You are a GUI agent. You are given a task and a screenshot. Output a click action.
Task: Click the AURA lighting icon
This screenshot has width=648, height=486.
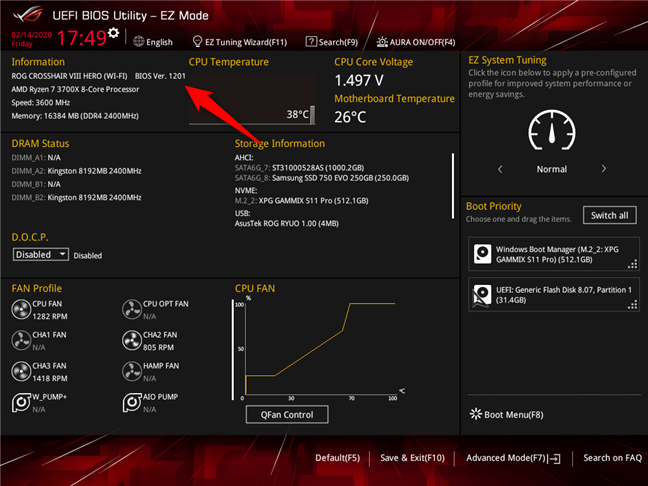coord(382,42)
